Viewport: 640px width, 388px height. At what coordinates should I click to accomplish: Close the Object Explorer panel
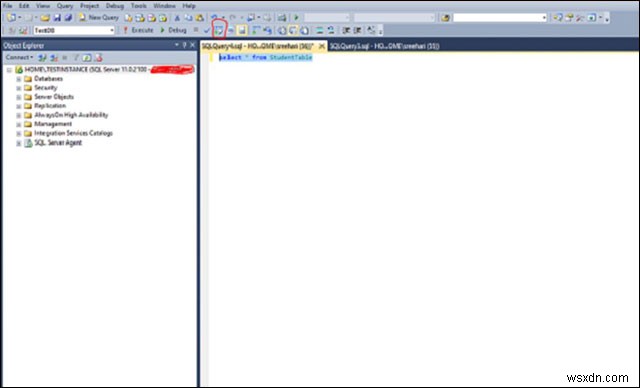click(192, 45)
